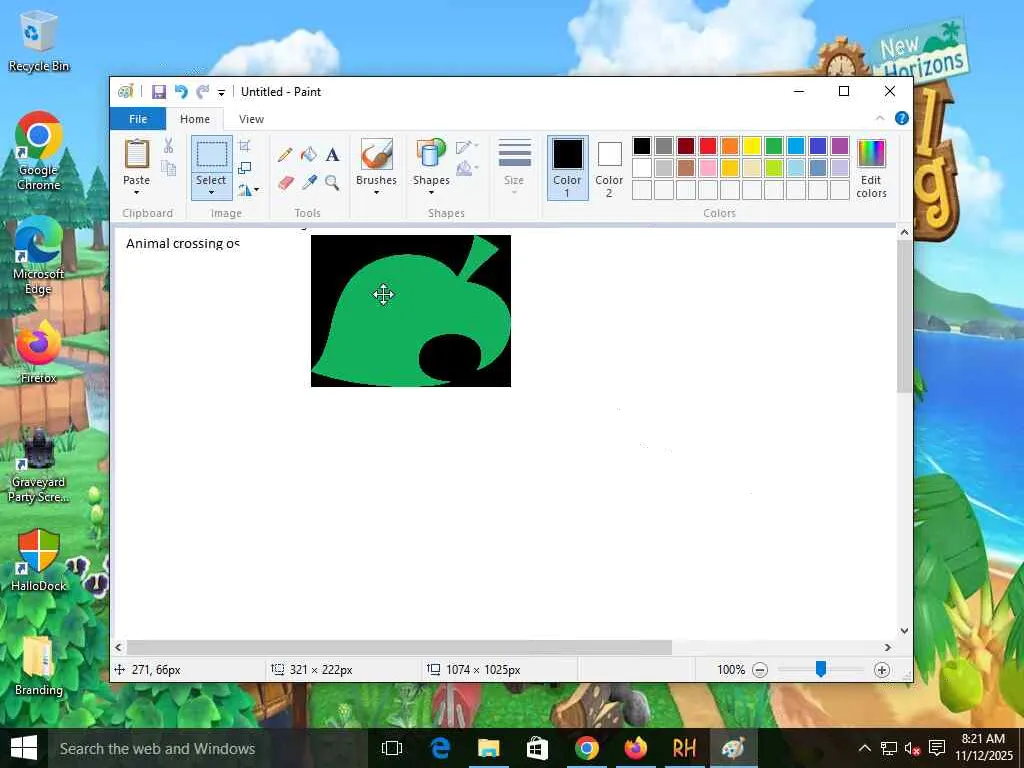1024x768 pixels.
Task: Click the Paint app icon in title bar
Action: [x=125, y=92]
